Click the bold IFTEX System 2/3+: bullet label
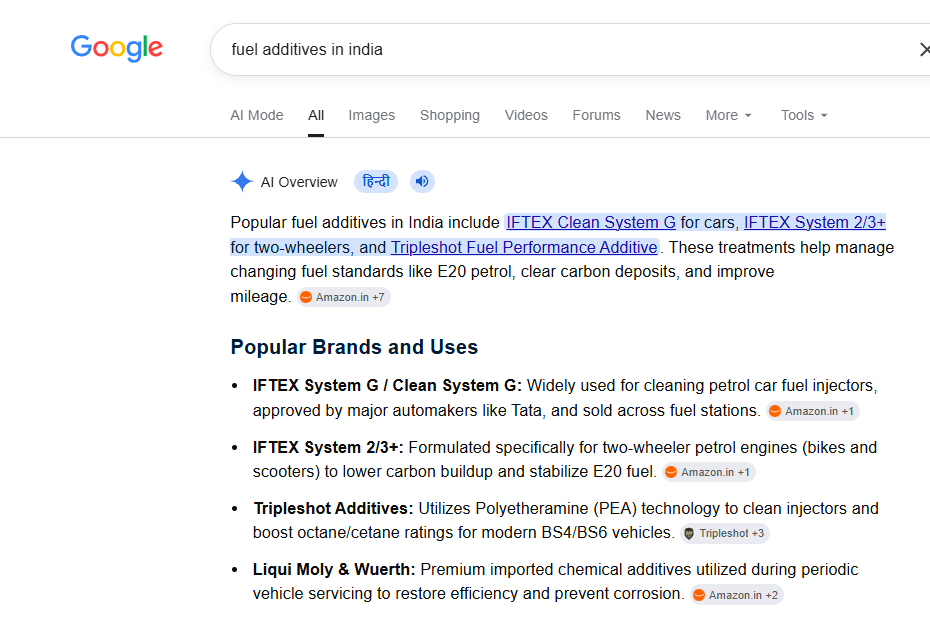The width and height of the screenshot is (930, 633). 328,447
